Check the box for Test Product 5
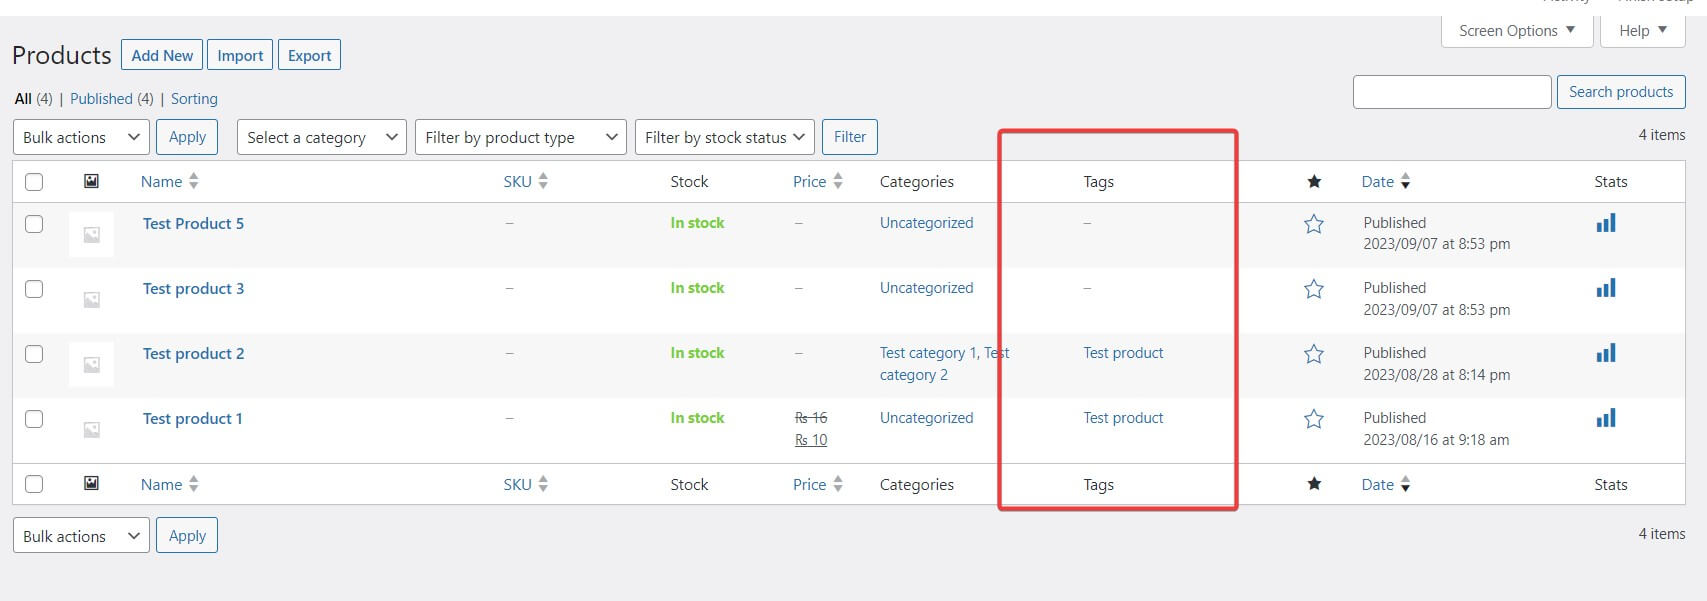 point(34,224)
